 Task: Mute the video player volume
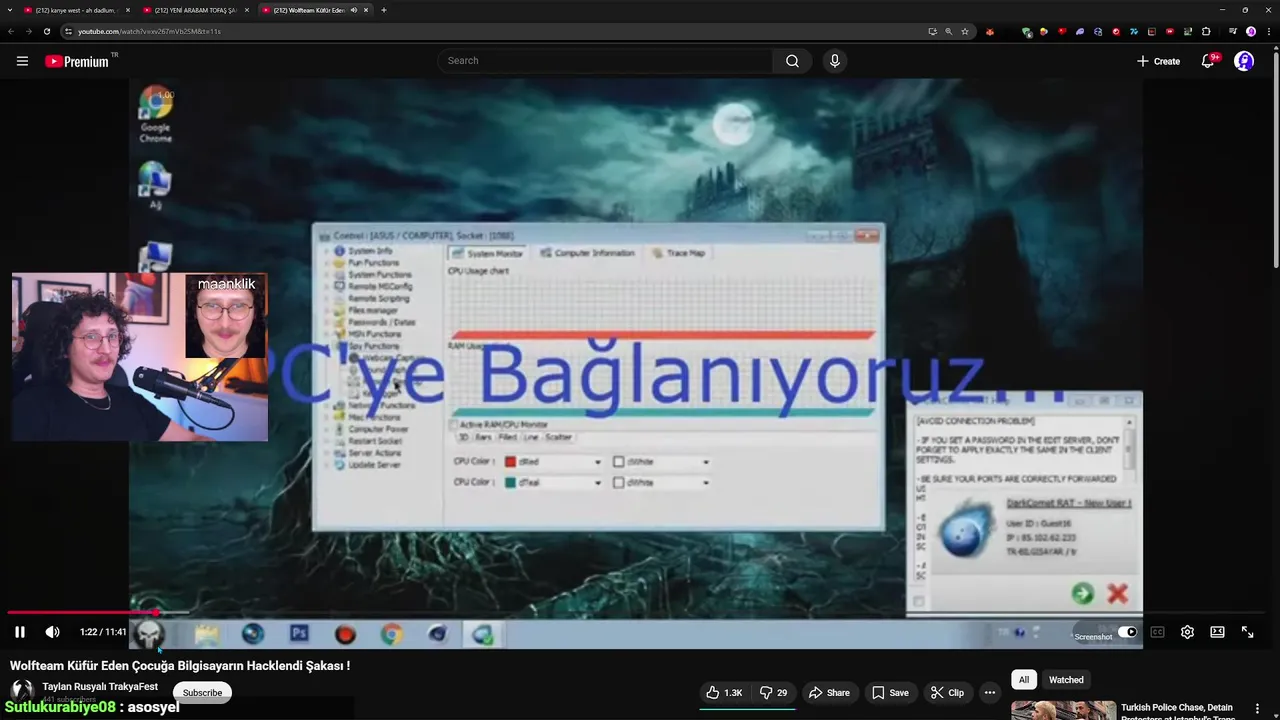(53, 632)
